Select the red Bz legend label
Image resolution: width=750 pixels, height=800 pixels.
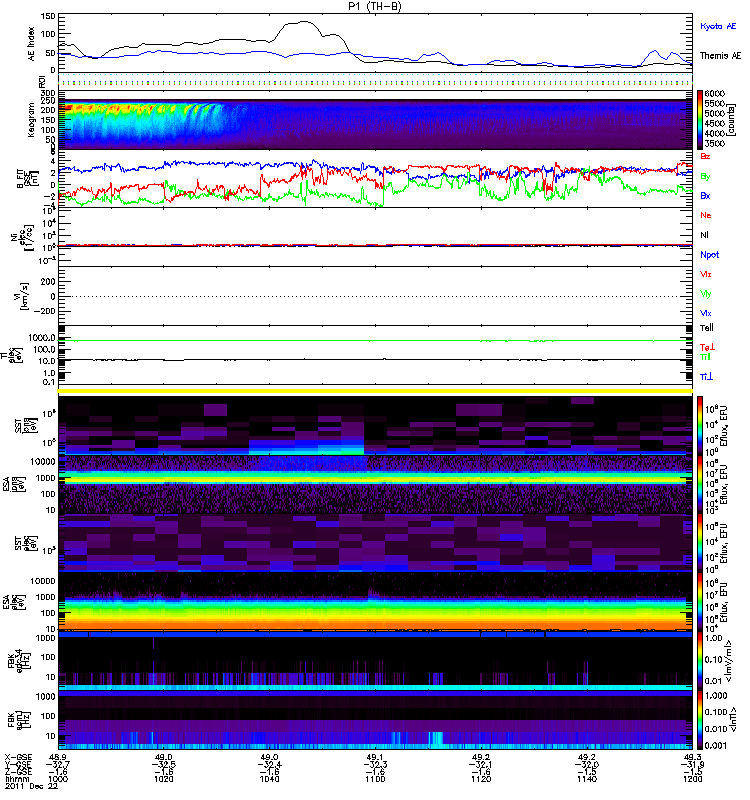point(705,157)
